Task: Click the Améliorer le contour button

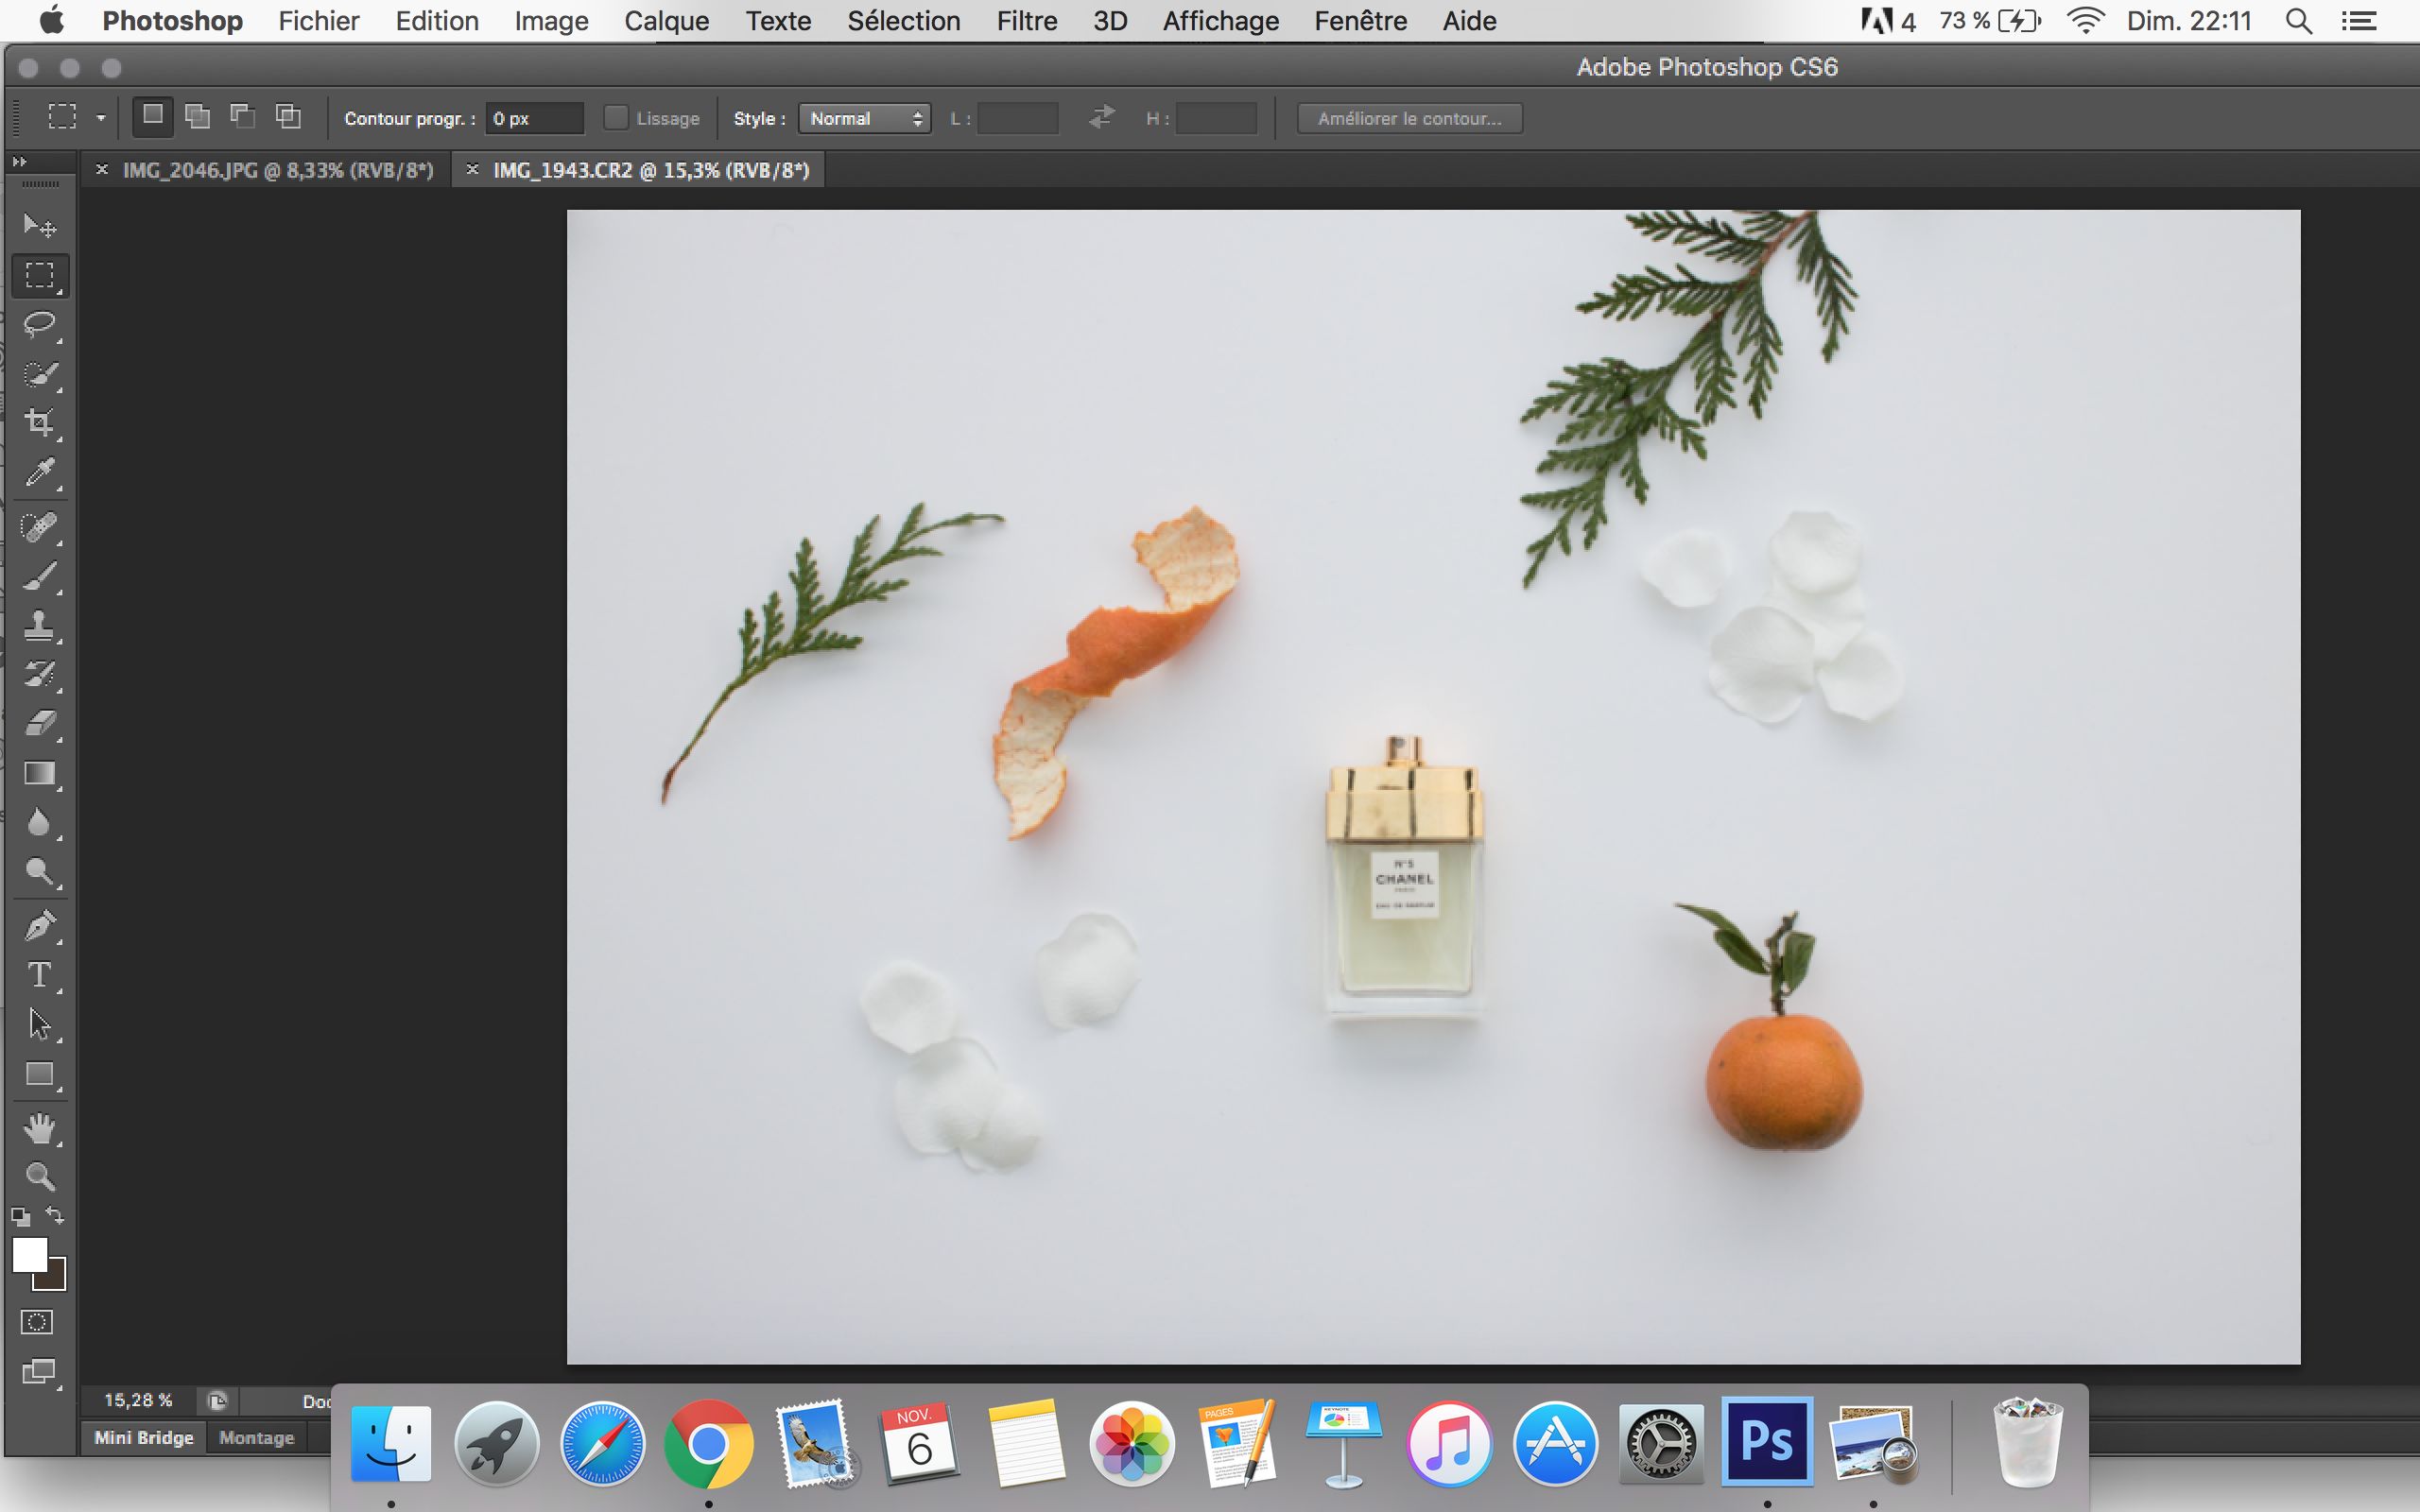Action: (1409, 118)
